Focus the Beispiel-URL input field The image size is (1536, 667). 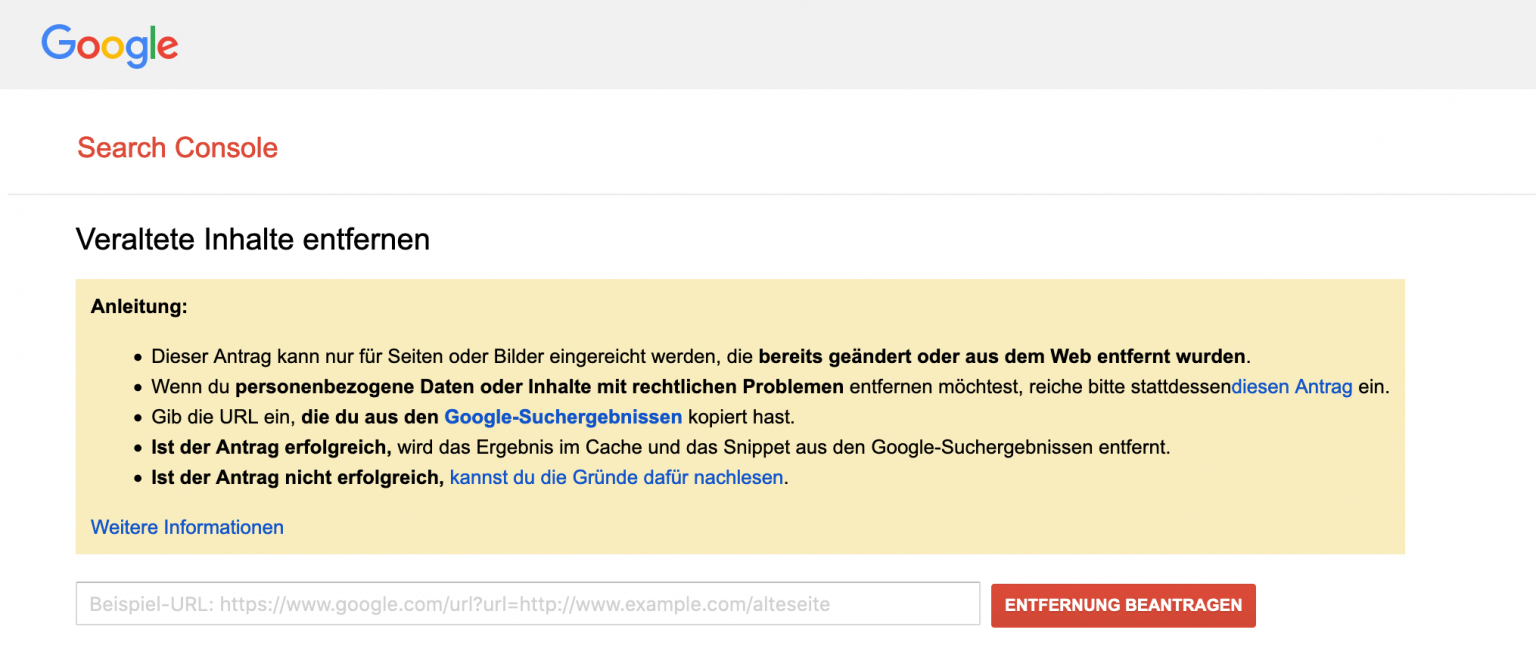[x=528, y=604]
